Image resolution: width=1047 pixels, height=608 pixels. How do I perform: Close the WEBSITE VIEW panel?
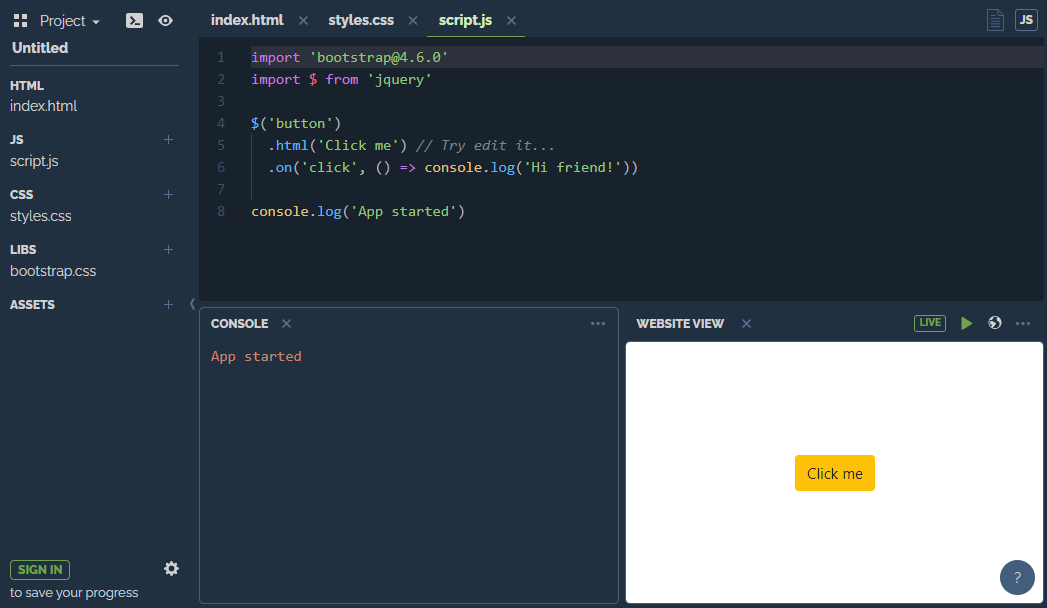click(747, 324)
